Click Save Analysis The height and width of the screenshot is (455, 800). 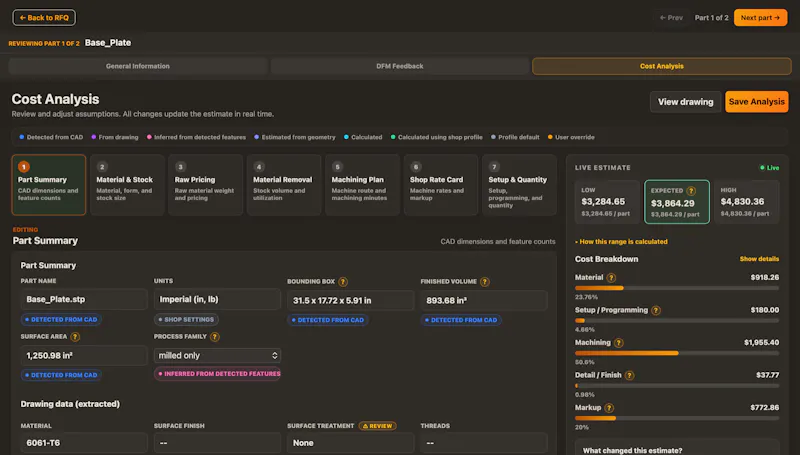tap(757, 102)
